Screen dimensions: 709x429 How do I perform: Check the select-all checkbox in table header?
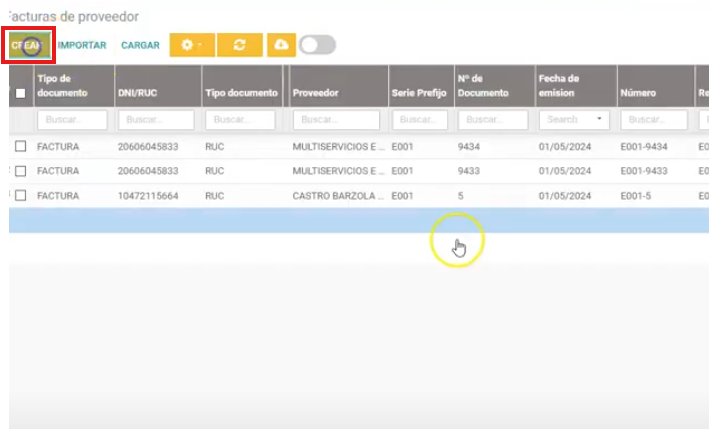tap(20, 93)
